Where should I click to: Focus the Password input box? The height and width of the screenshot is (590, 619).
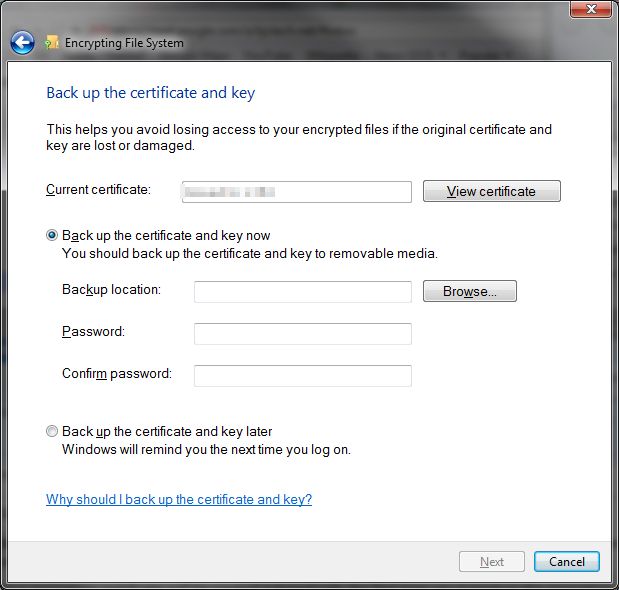pyautogui.click(x=303, y=334)
